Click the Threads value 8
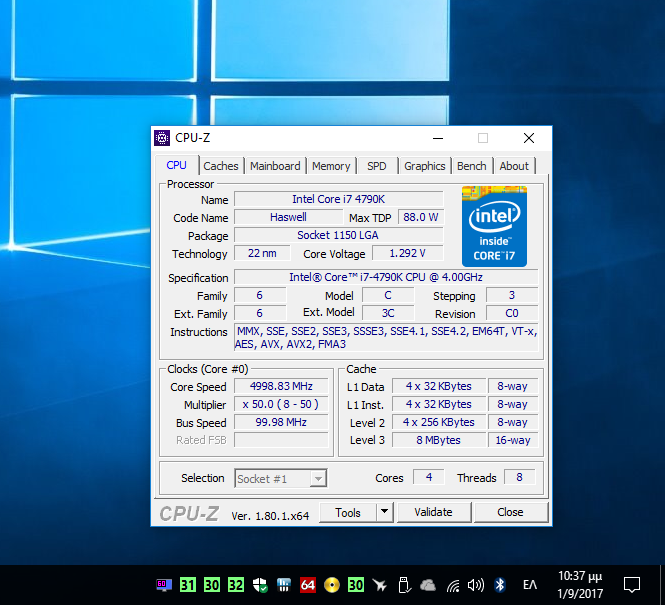The image size is (665, 605). (x=519, y=477)
